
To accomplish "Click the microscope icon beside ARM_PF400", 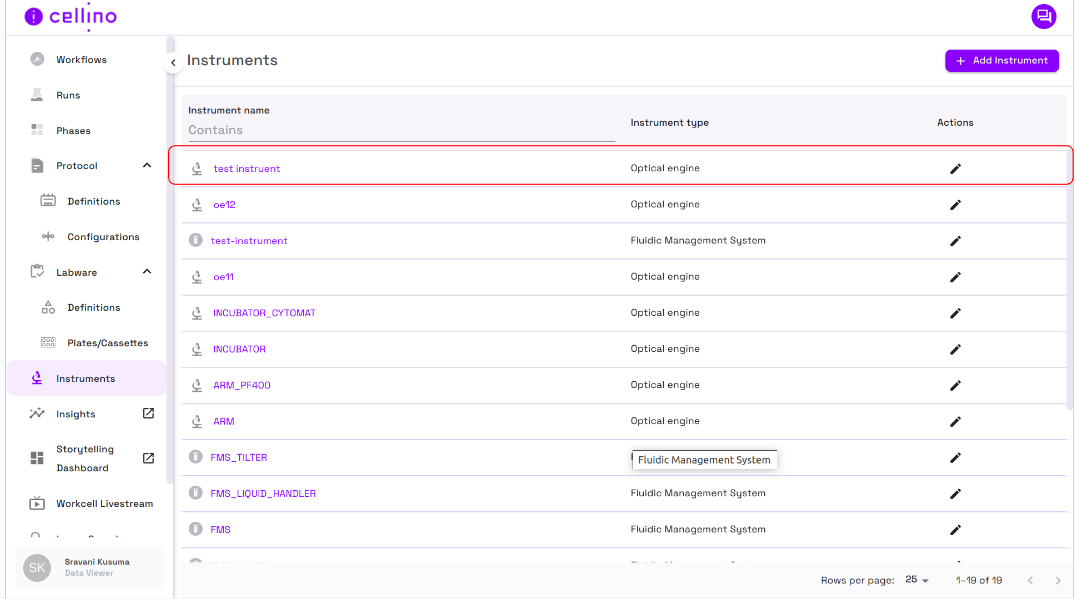I will point(196,385).
